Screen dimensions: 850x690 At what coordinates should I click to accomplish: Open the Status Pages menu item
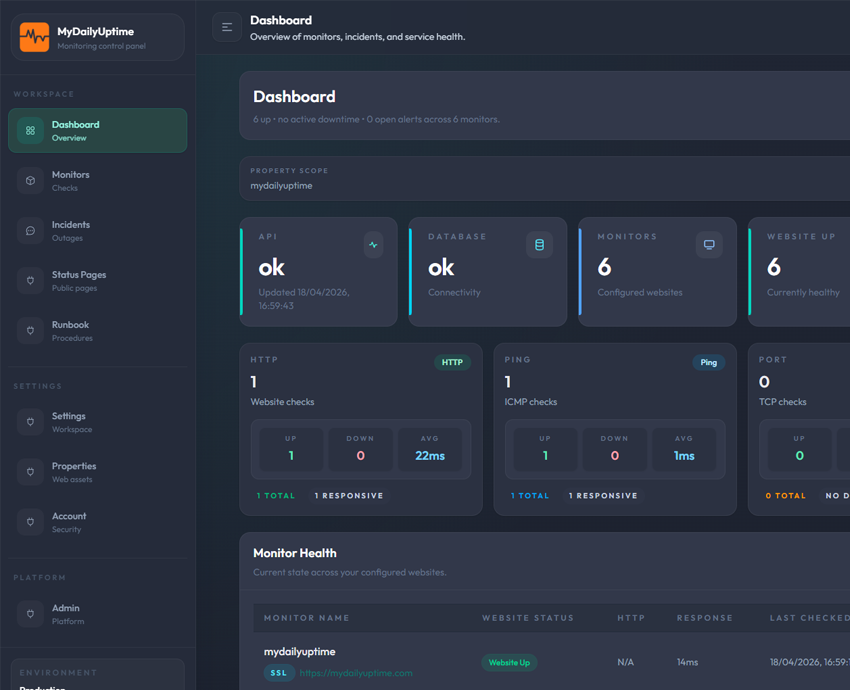(98, 281)
